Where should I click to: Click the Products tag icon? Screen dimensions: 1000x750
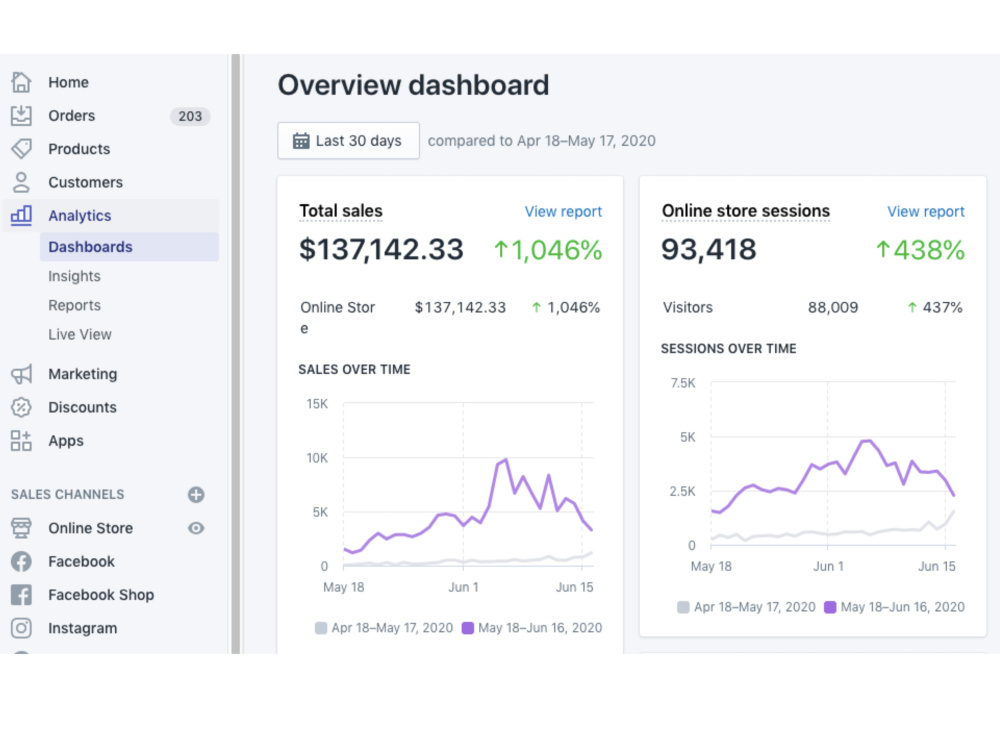tap(21, 149)
